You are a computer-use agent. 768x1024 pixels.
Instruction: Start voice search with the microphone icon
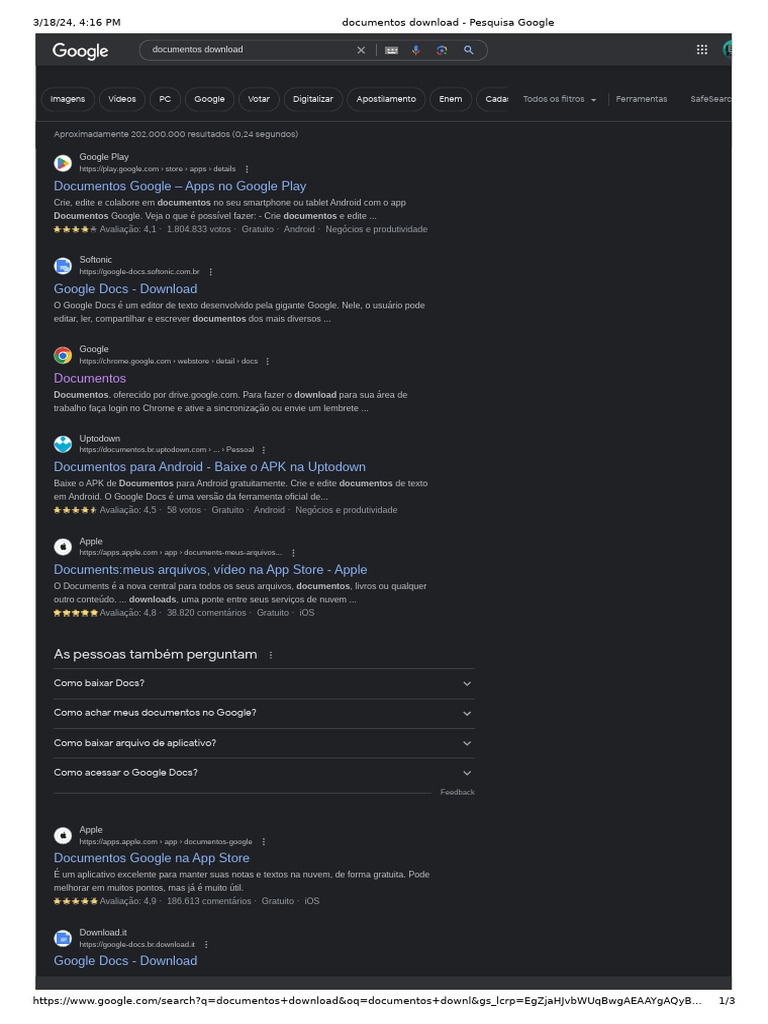[x=416, y=50]
